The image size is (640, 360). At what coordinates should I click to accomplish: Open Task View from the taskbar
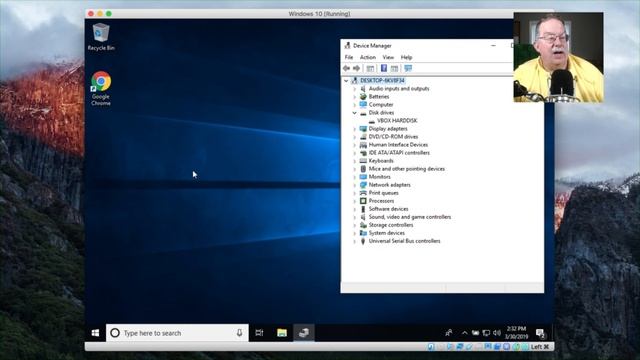pyautogui.click(x=259, y=333)
